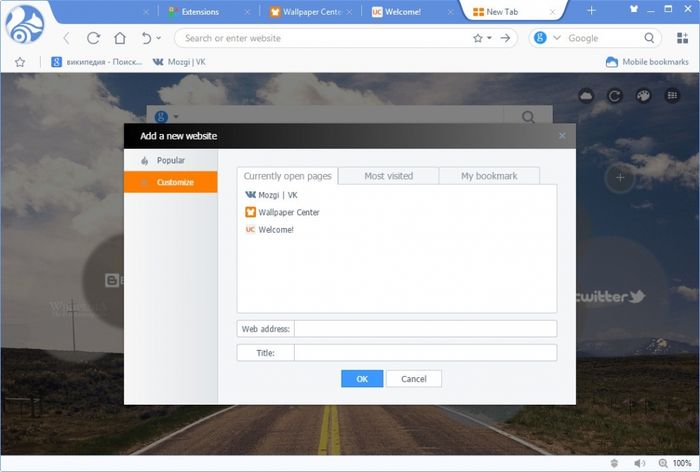Expand the search engine chooser chevron
700x472 pixels.
[x=557, y=38]
